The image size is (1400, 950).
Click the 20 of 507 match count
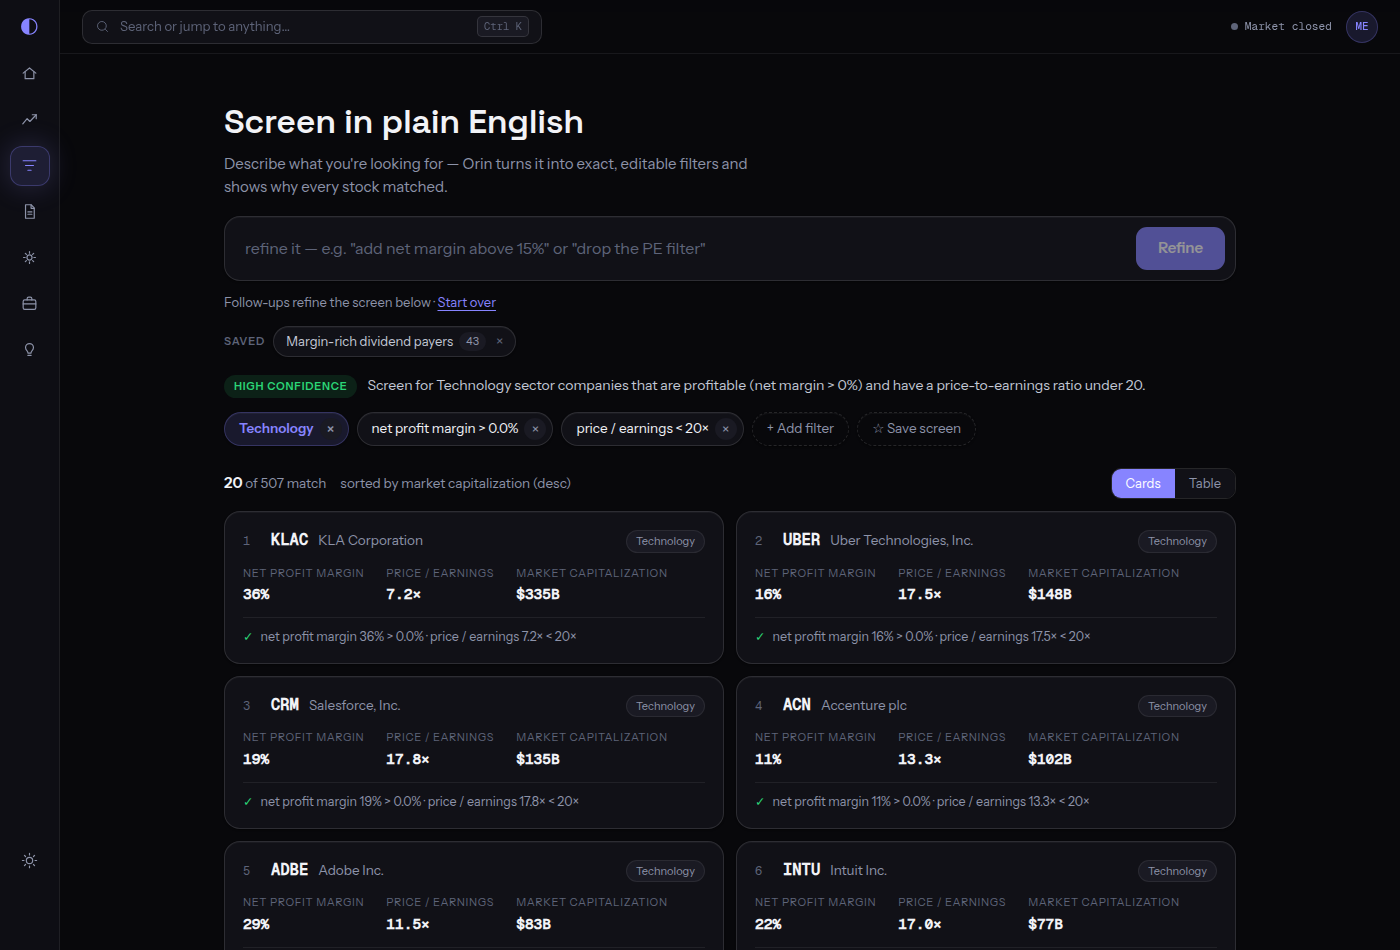[x=275, y=483]
